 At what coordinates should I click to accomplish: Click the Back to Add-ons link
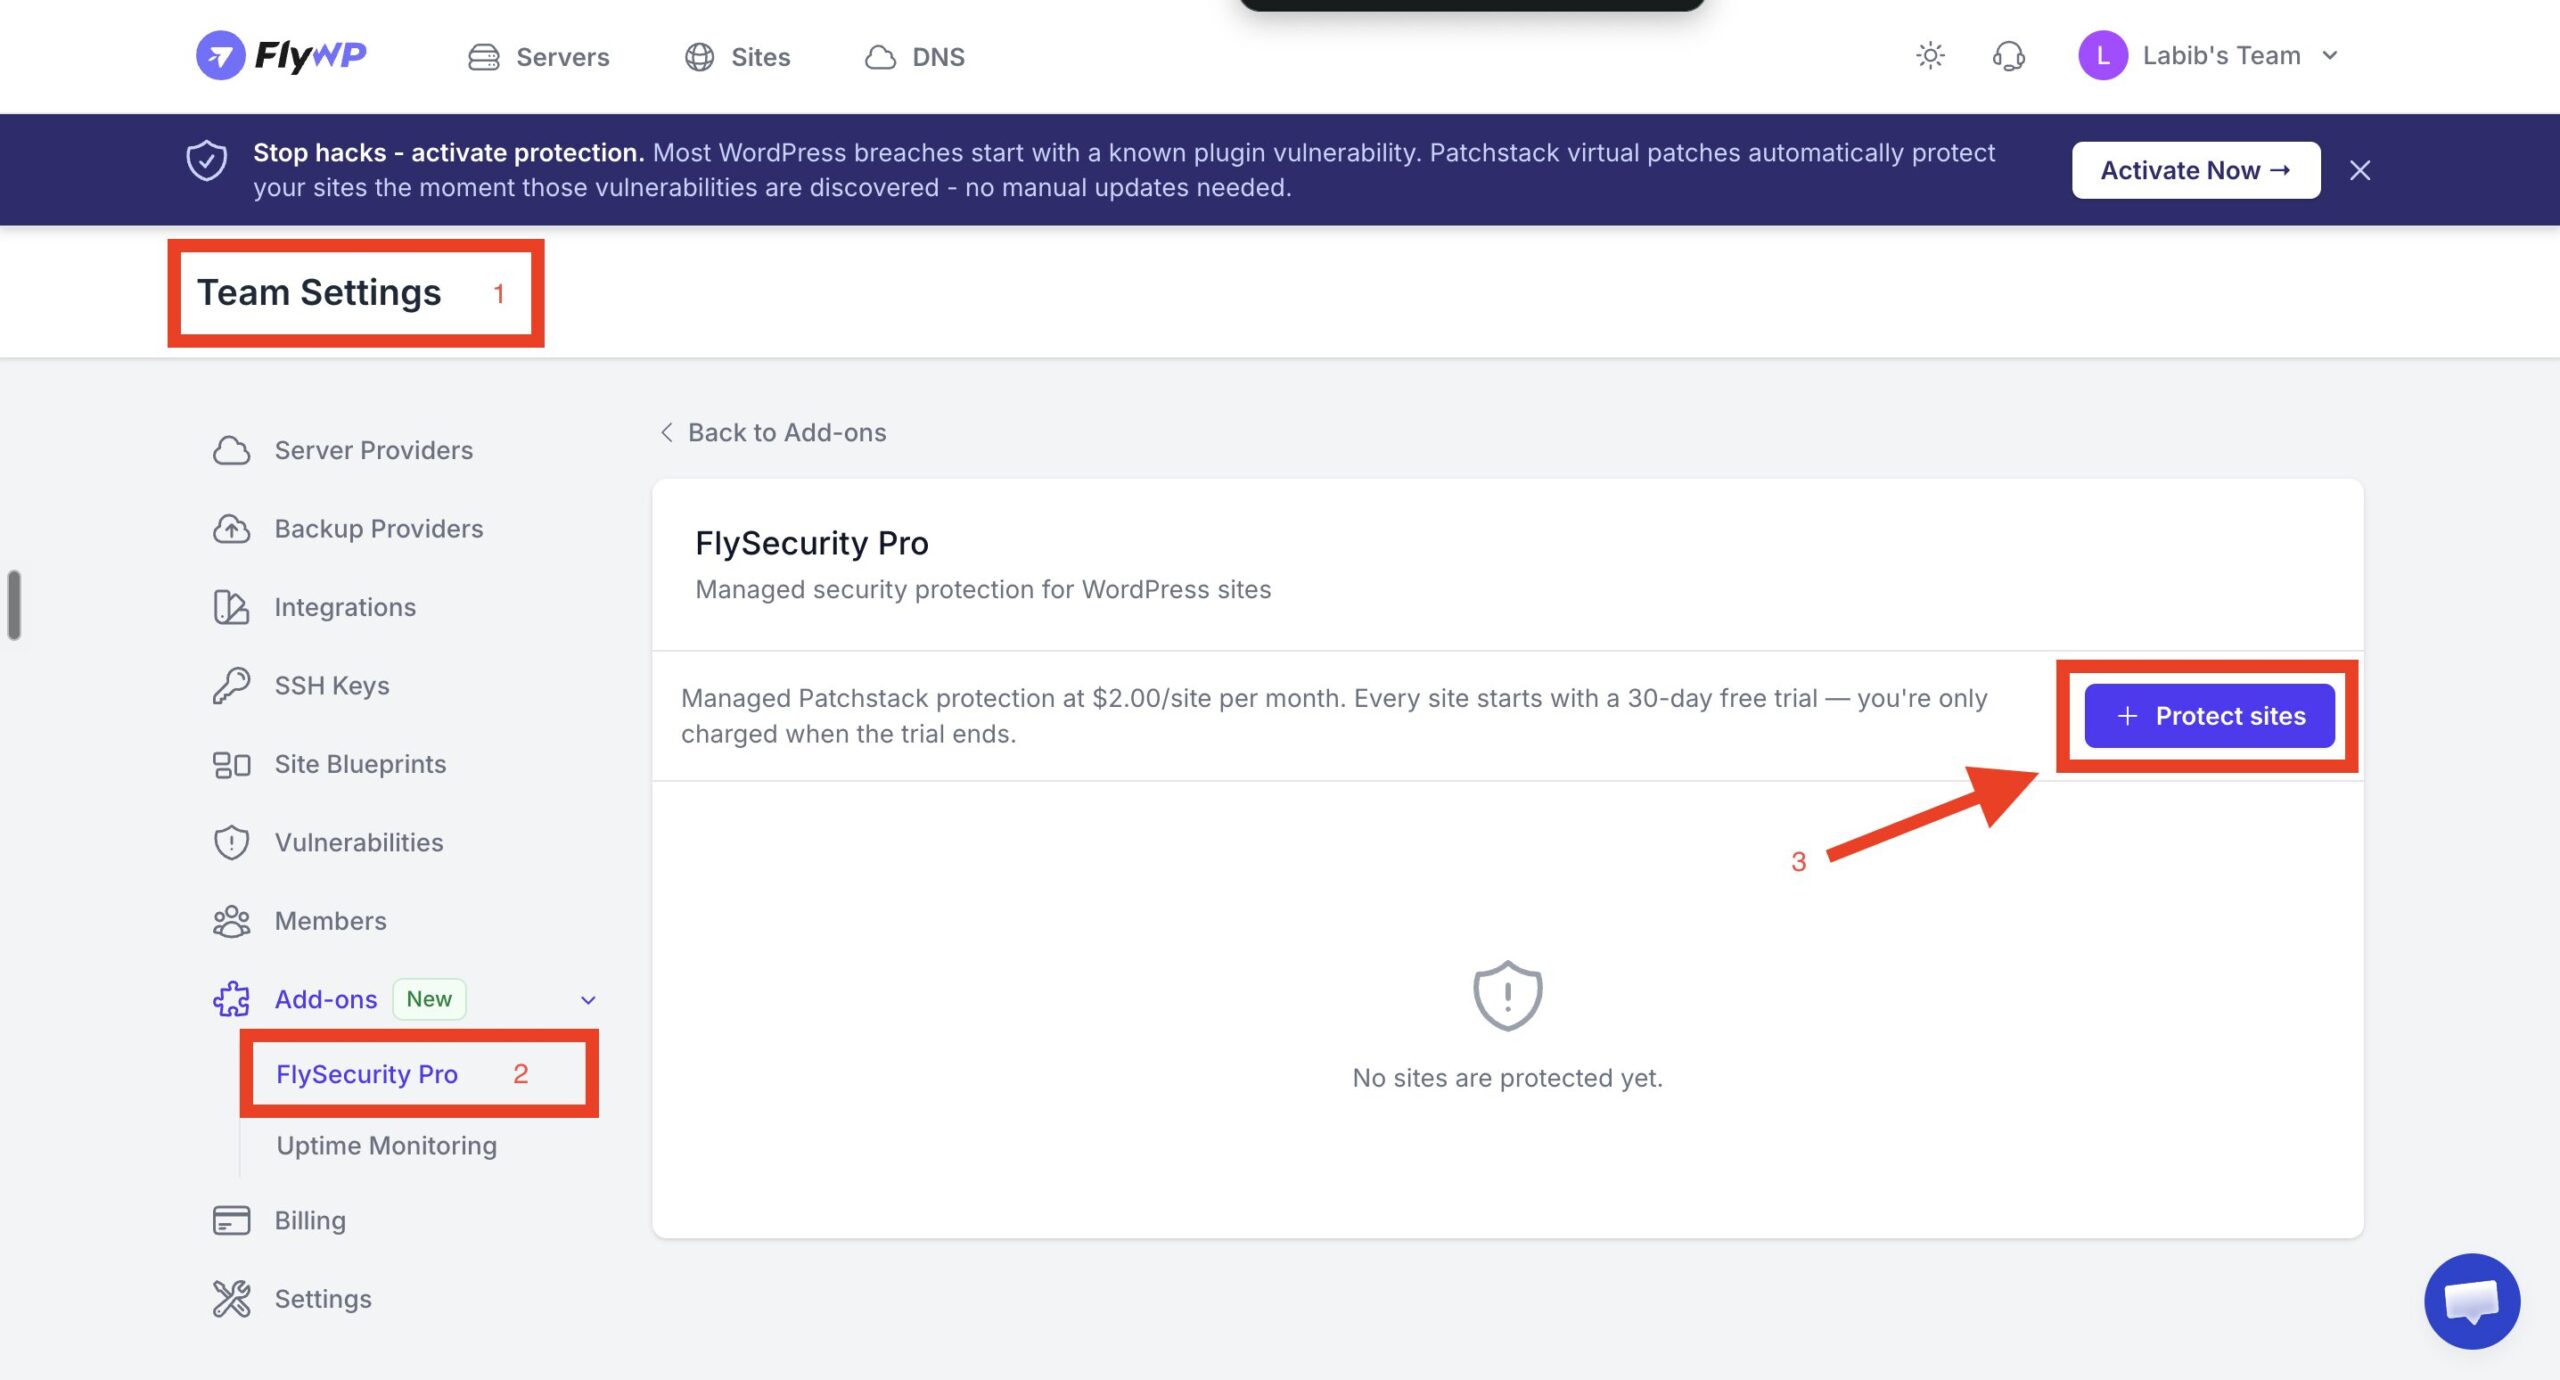773,432
